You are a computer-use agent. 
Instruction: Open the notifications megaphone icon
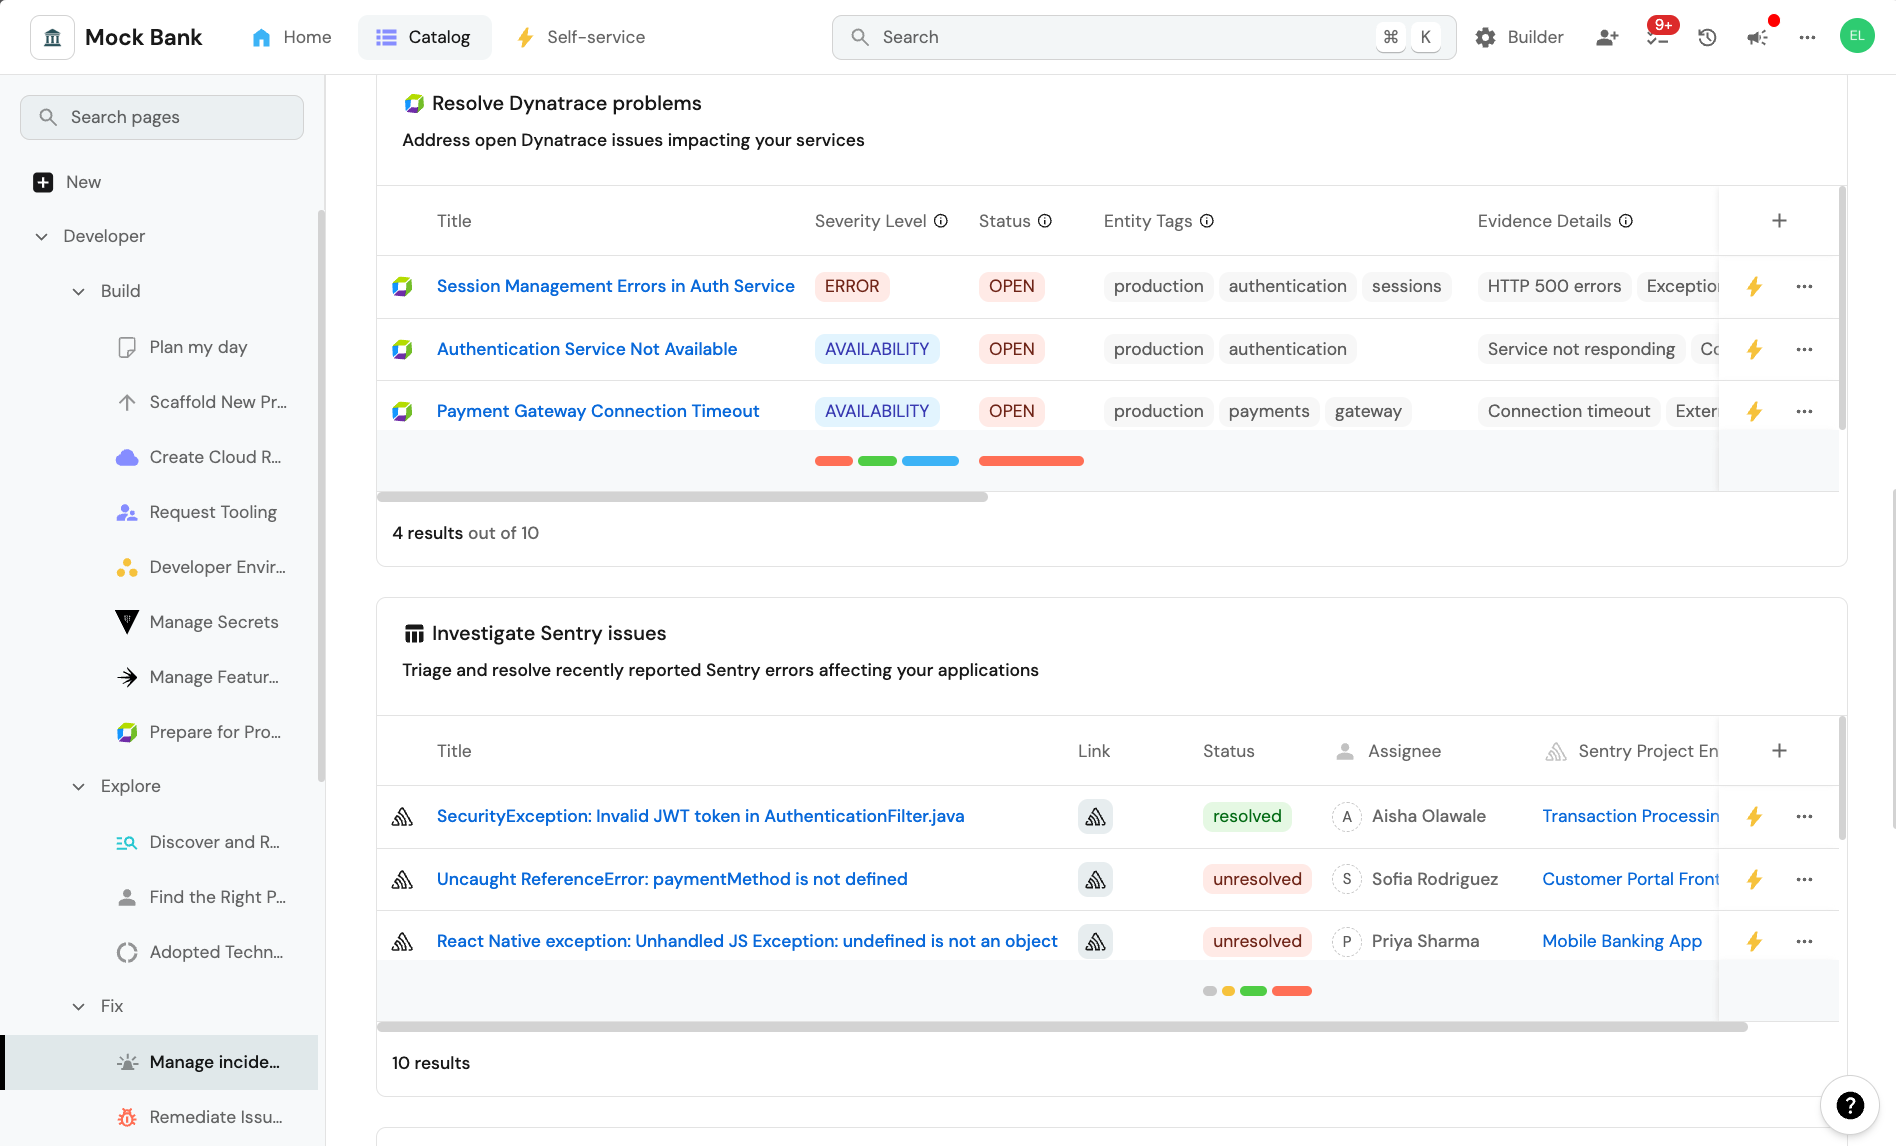point(1757,37)
